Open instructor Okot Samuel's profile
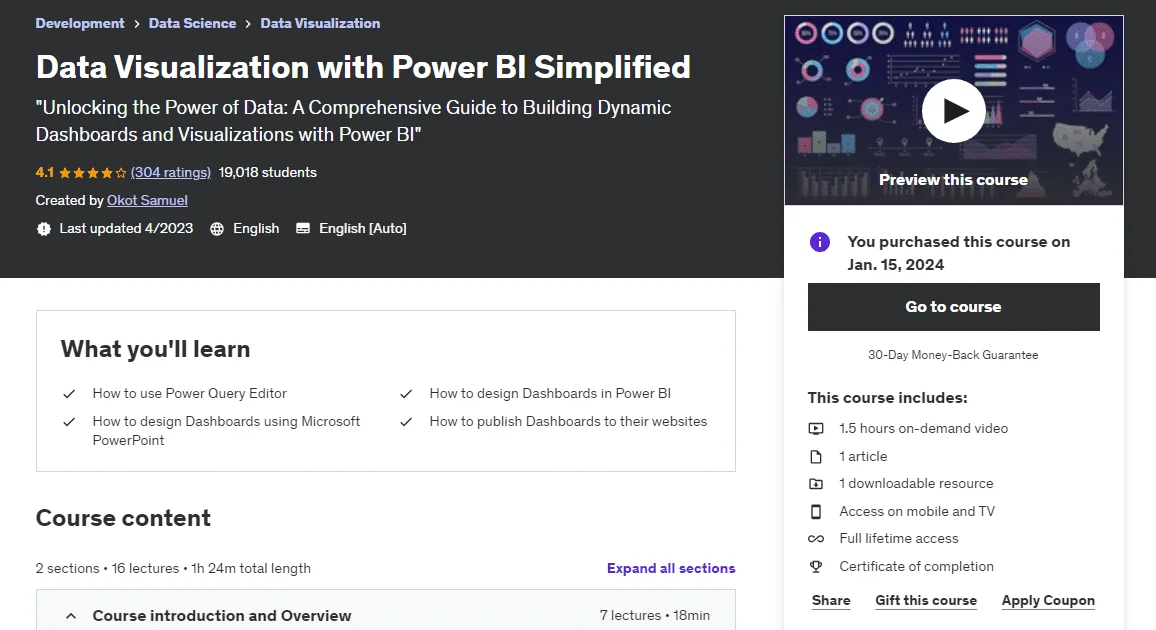 click(x=147, y=200)
